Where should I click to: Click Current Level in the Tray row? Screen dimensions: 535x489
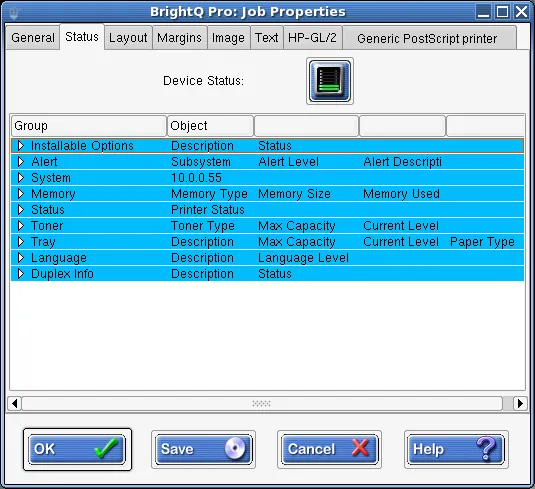click(401, 242)
